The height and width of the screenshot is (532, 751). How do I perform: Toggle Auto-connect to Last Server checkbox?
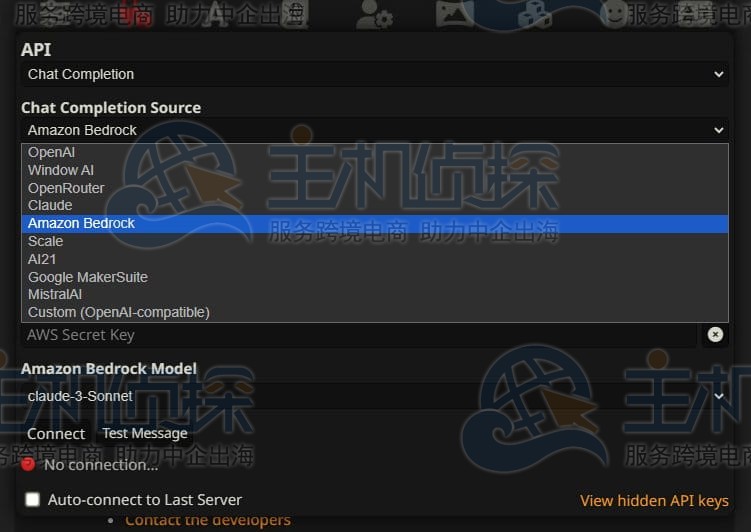coord(33,500)
